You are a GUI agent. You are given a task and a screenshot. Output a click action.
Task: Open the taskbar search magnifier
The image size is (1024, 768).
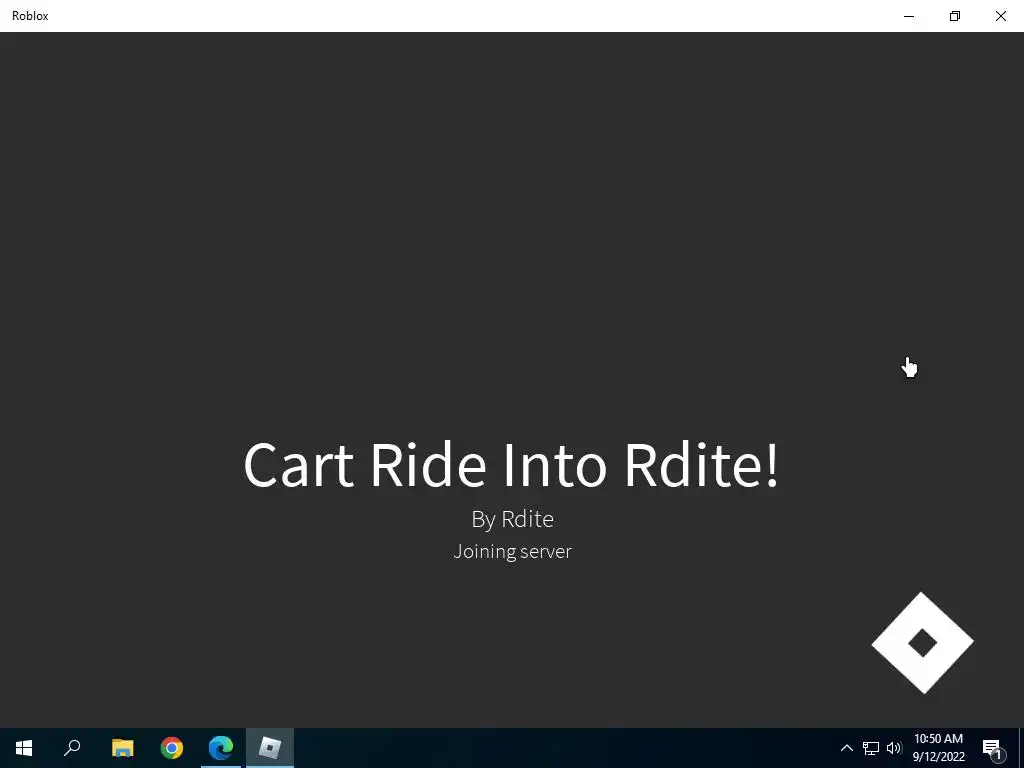72,748
